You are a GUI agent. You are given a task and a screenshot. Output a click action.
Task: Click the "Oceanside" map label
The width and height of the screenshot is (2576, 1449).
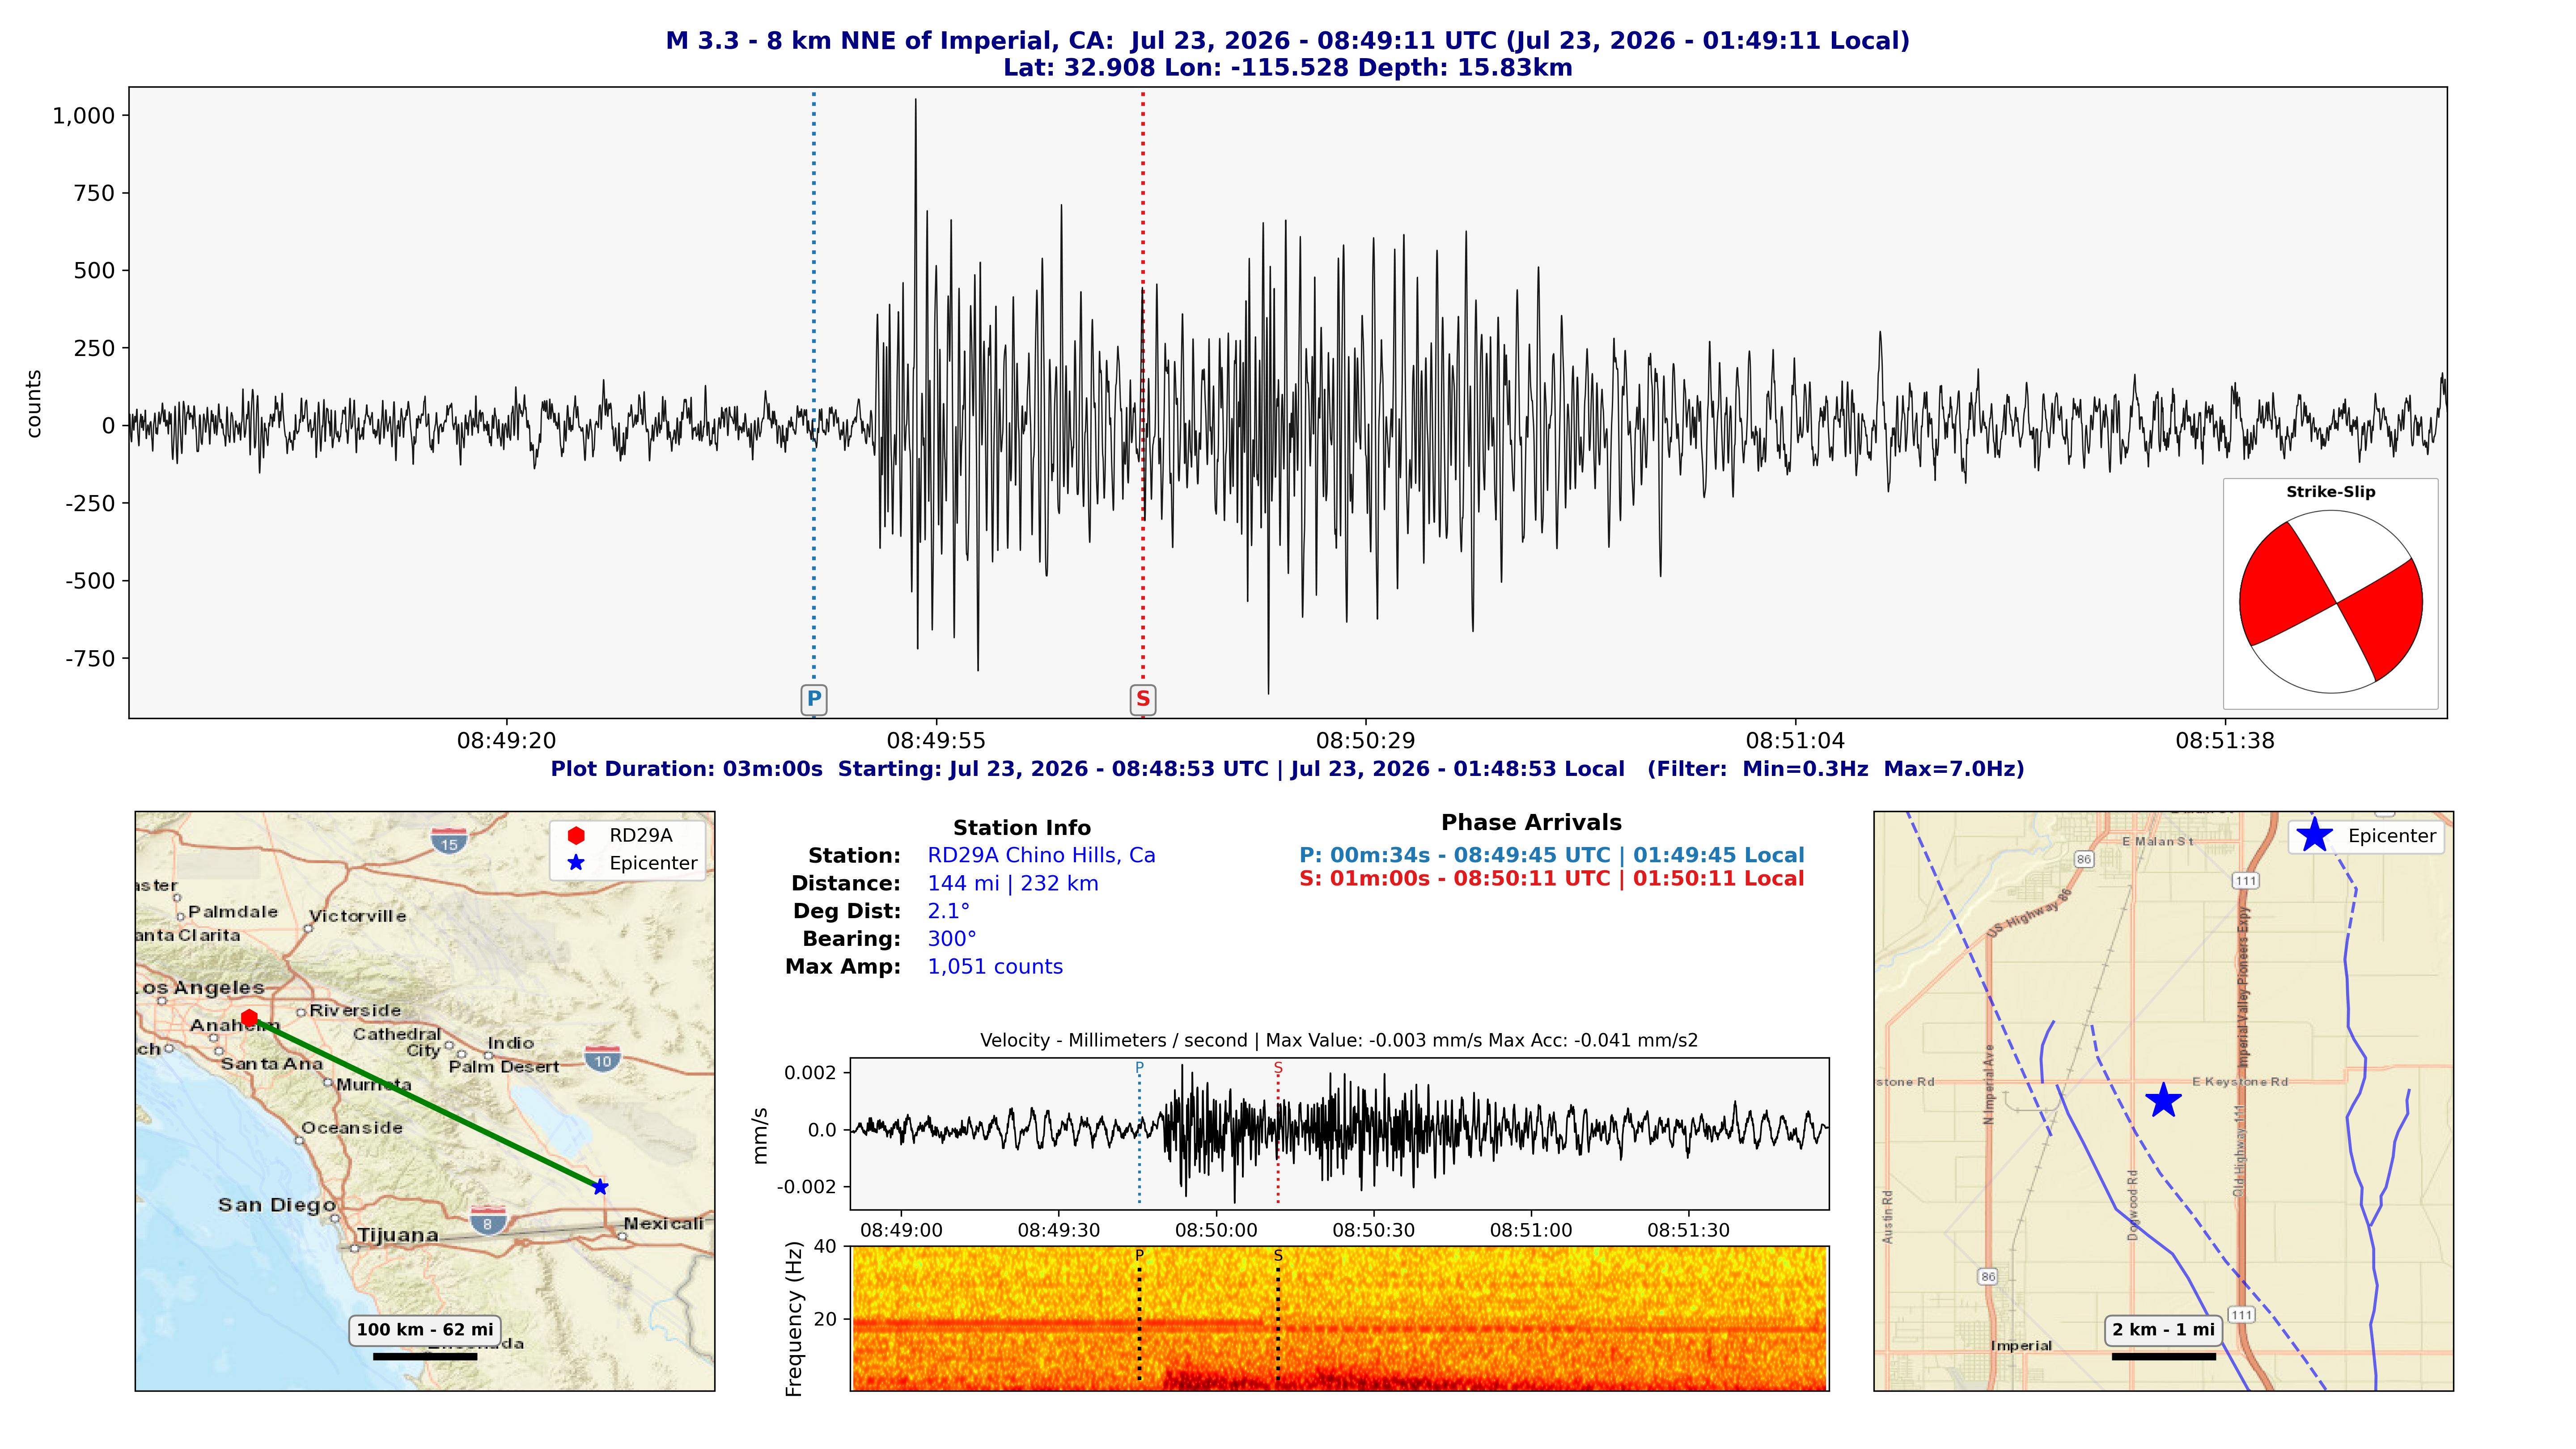click(352, 1128)
